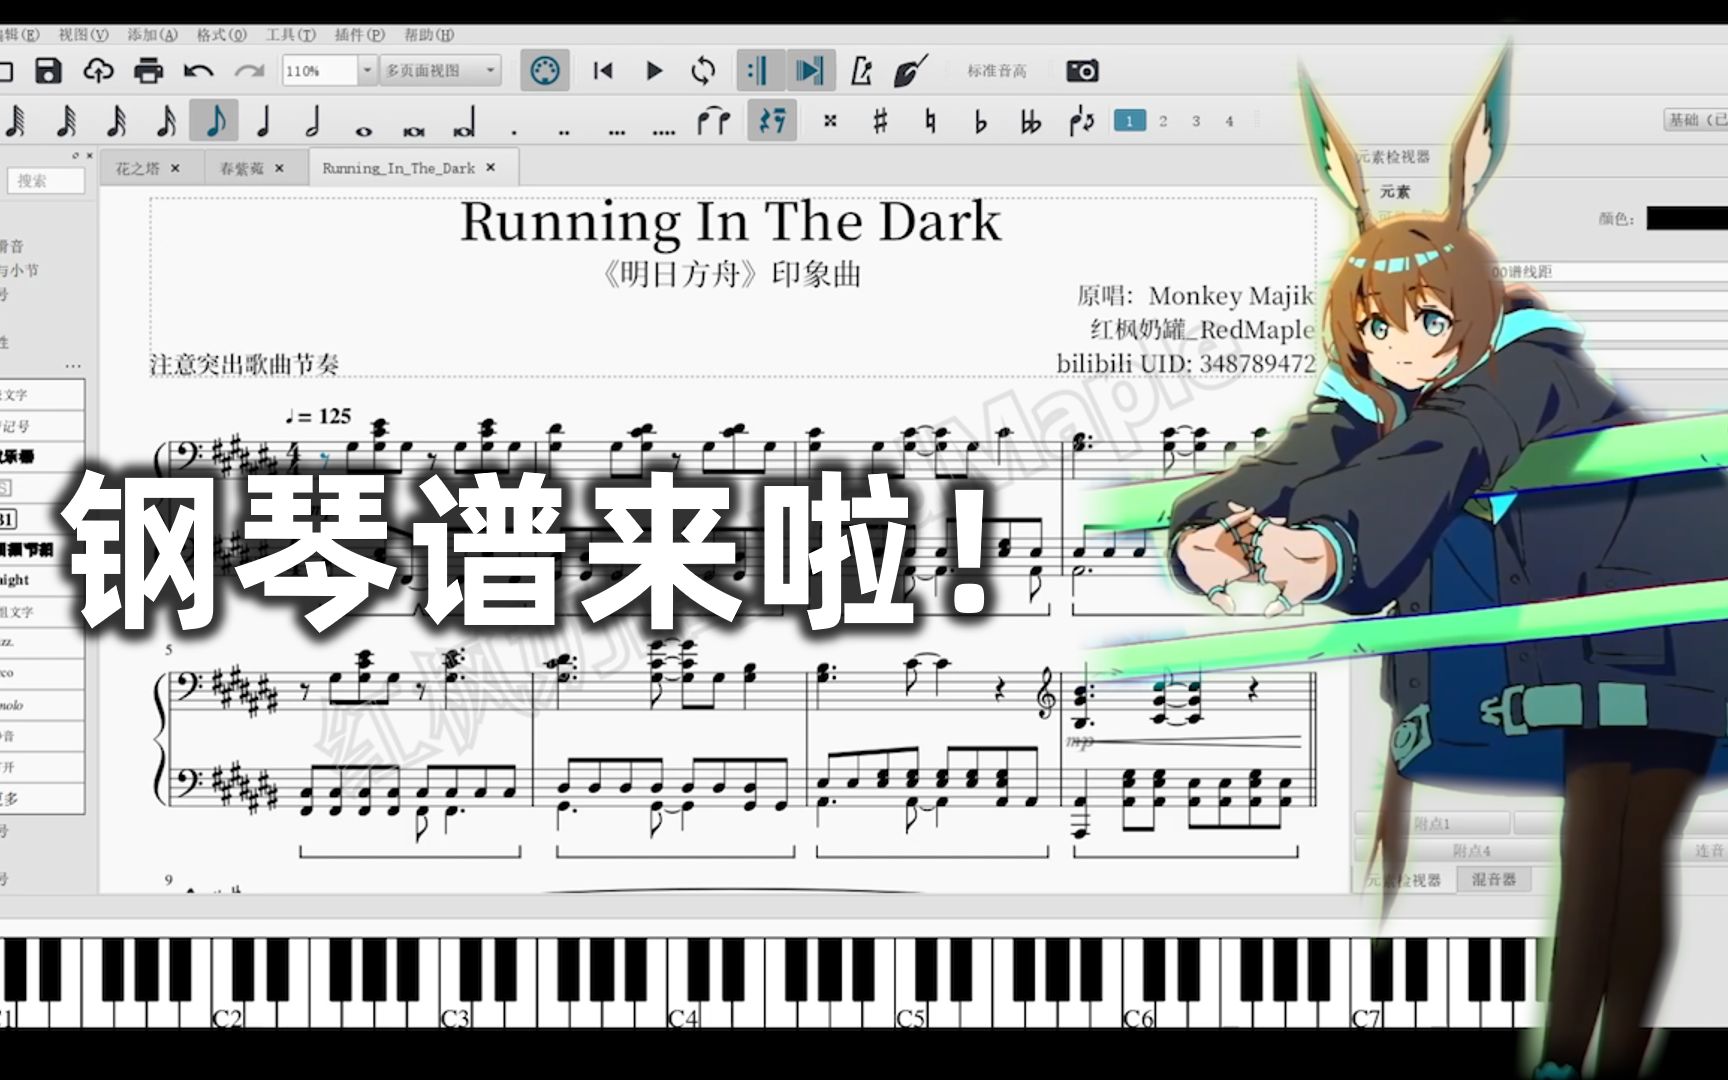The image size is (1728, 1080).
Task: Toggle pan score during playback
Action: pyautogui.click(x=810, y=71)
